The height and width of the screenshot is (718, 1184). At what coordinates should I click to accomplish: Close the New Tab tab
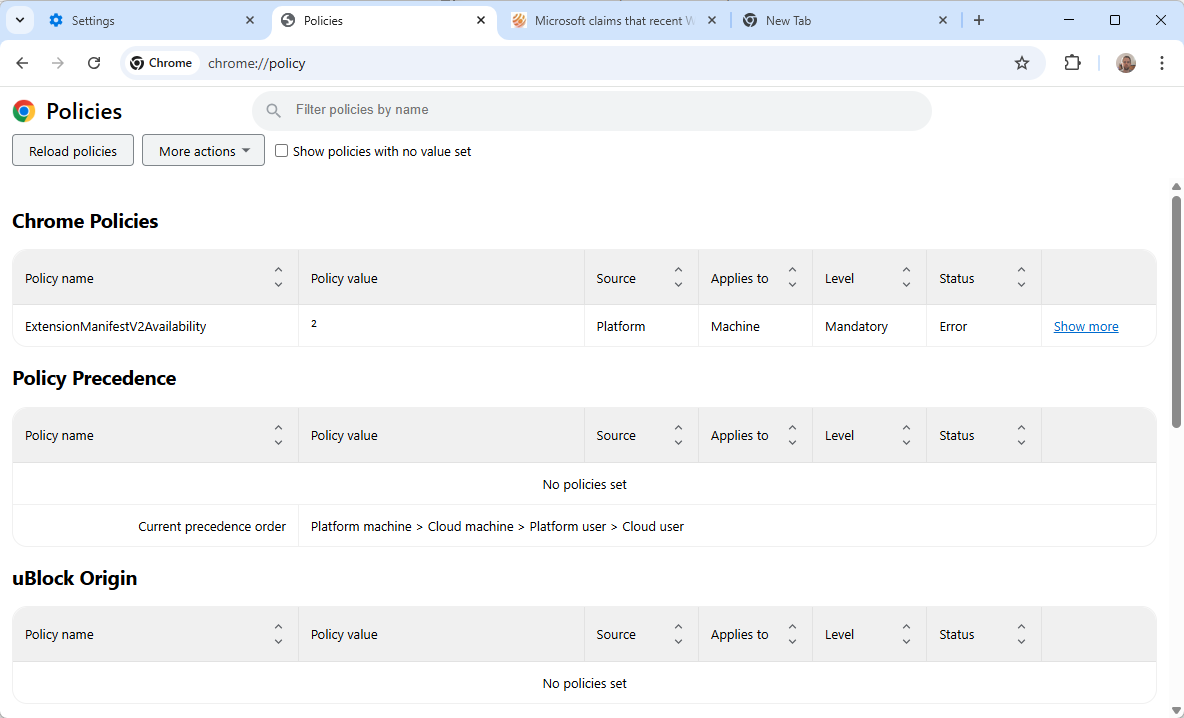click(x=942, y=20)
